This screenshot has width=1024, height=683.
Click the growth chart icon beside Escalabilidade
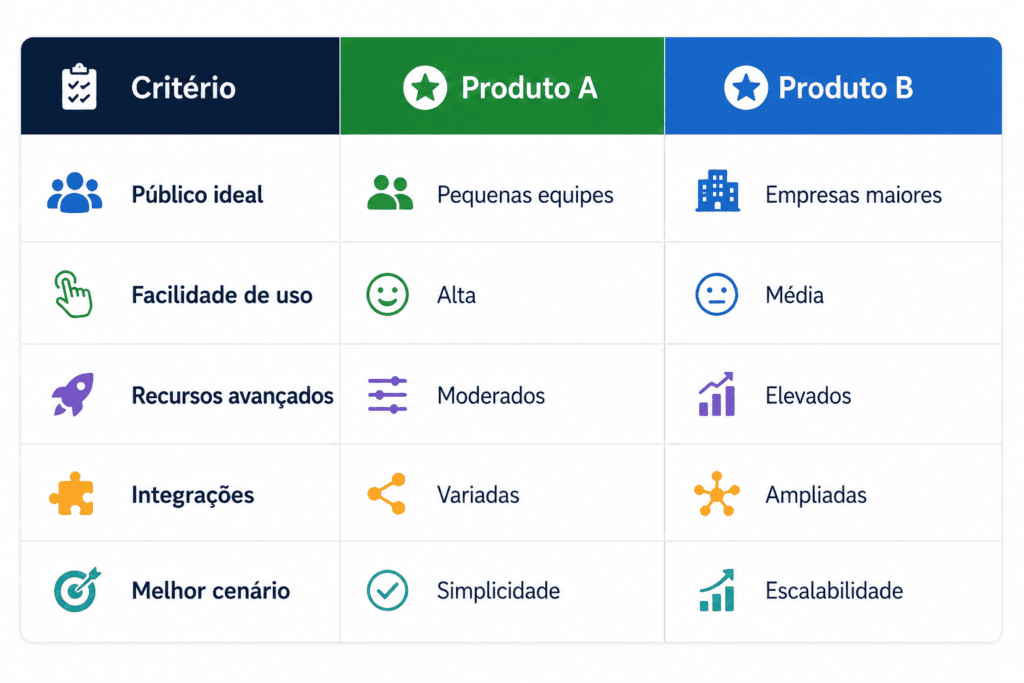[x=716, y=590]
